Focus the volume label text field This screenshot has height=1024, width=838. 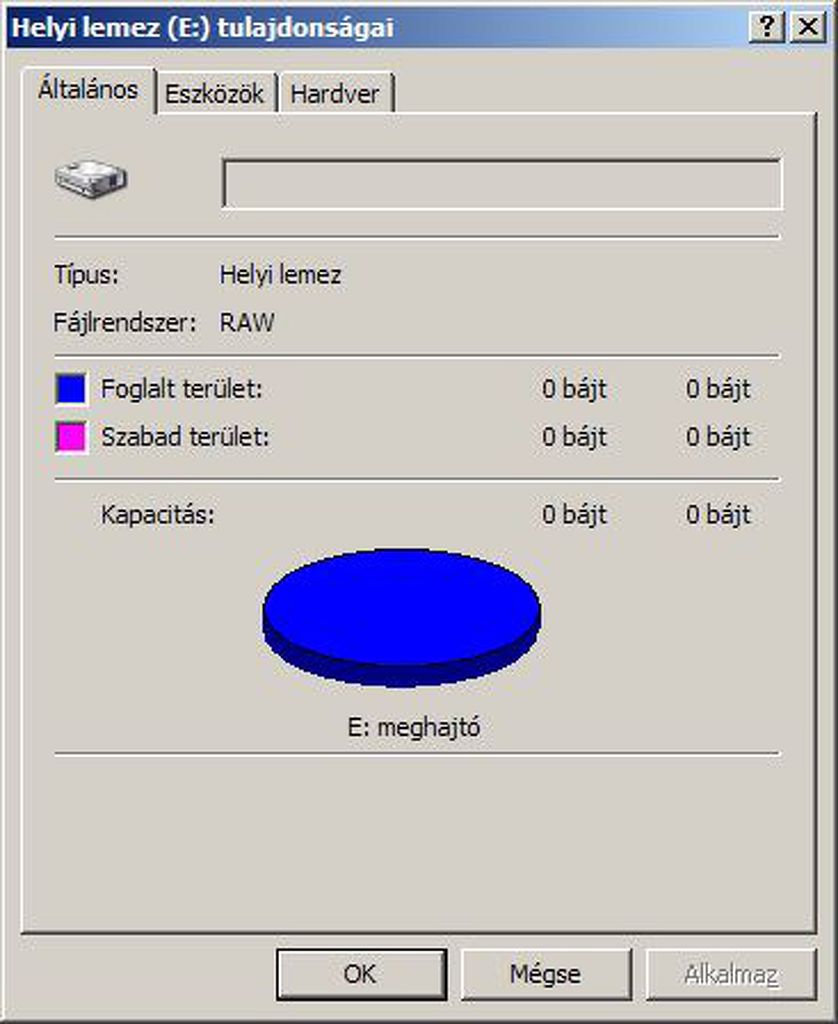point(502,184)
